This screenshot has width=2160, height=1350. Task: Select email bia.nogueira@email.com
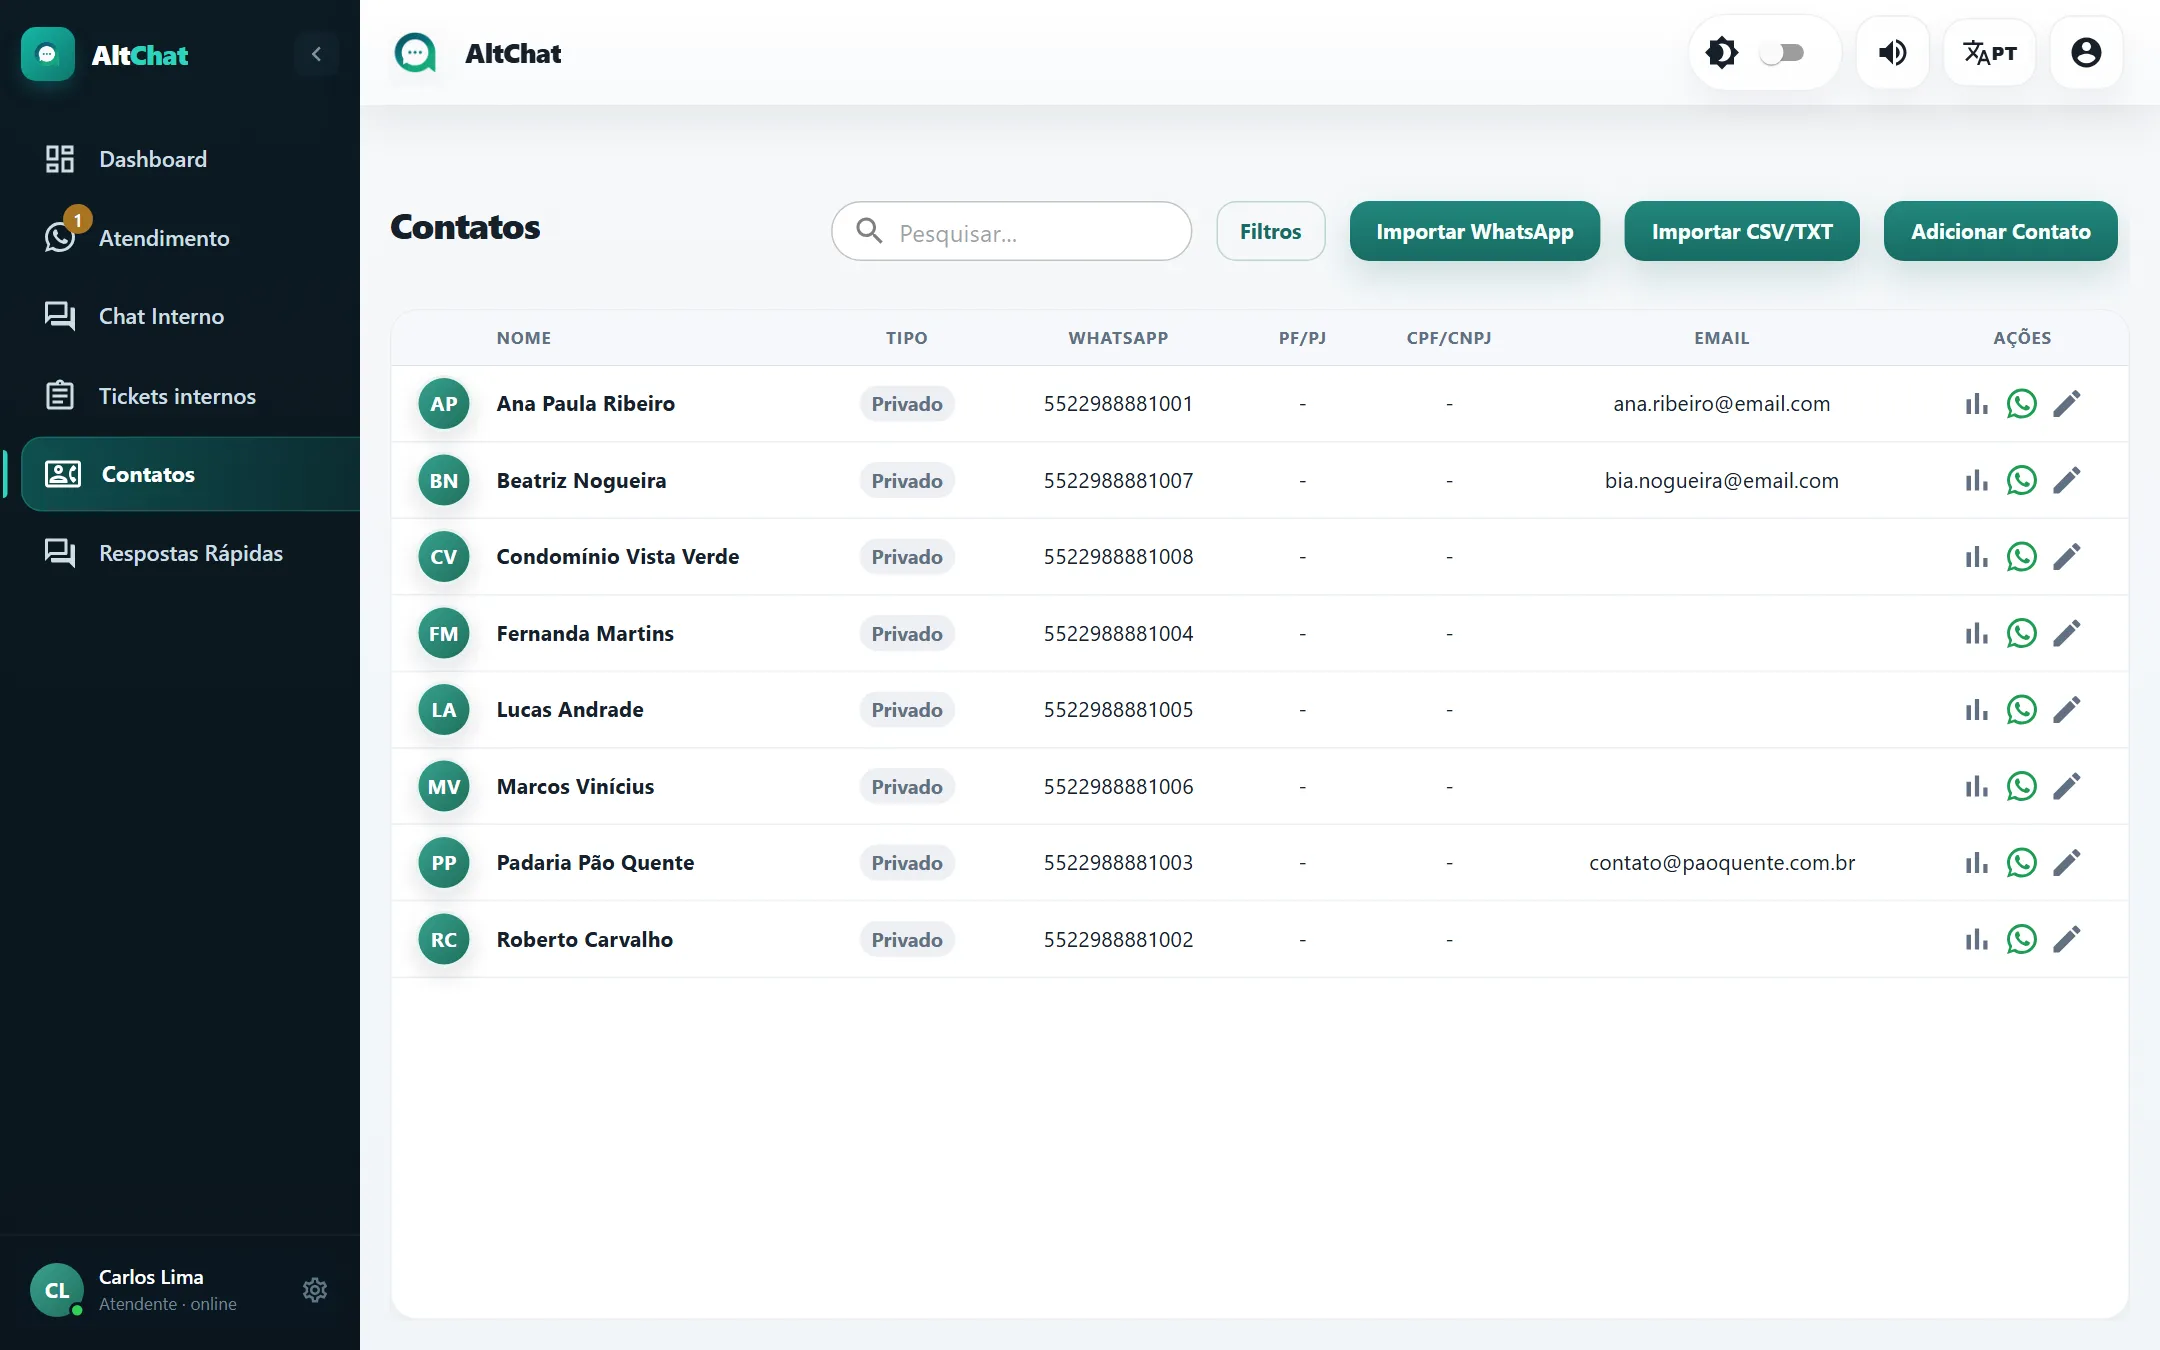1721,481
